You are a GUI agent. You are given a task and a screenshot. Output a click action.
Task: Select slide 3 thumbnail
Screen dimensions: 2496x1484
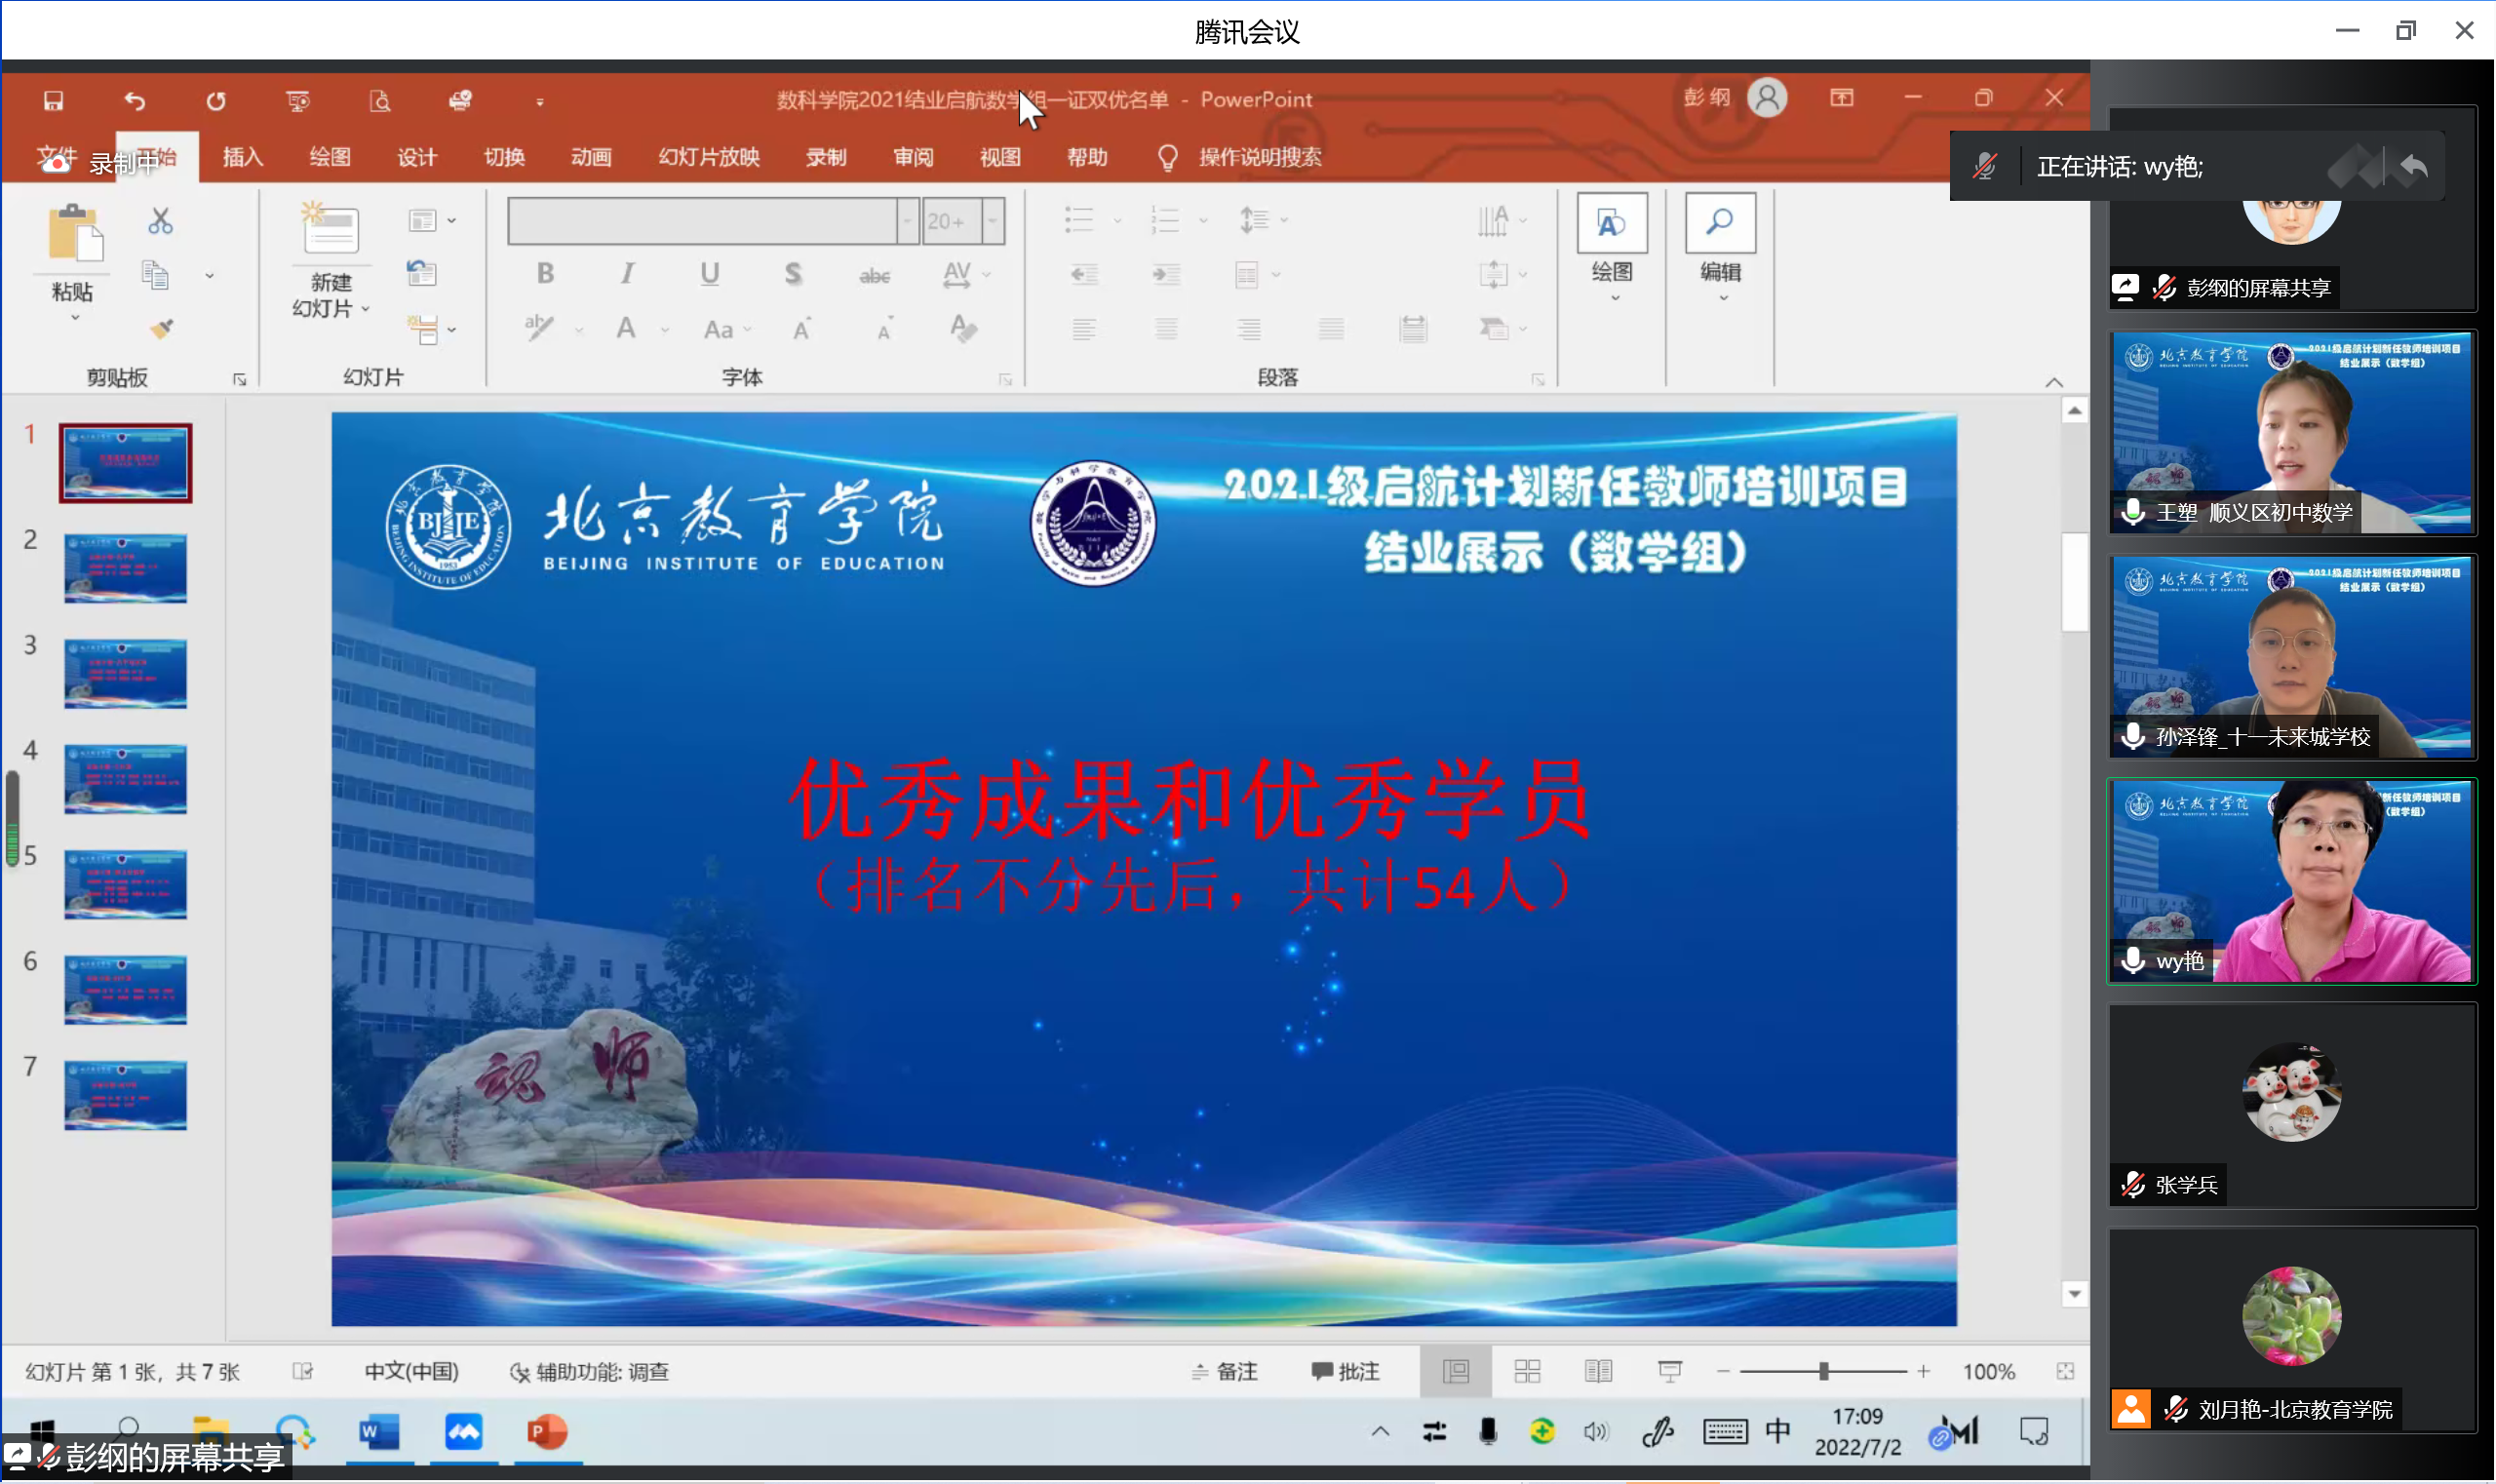click(125, 674)
